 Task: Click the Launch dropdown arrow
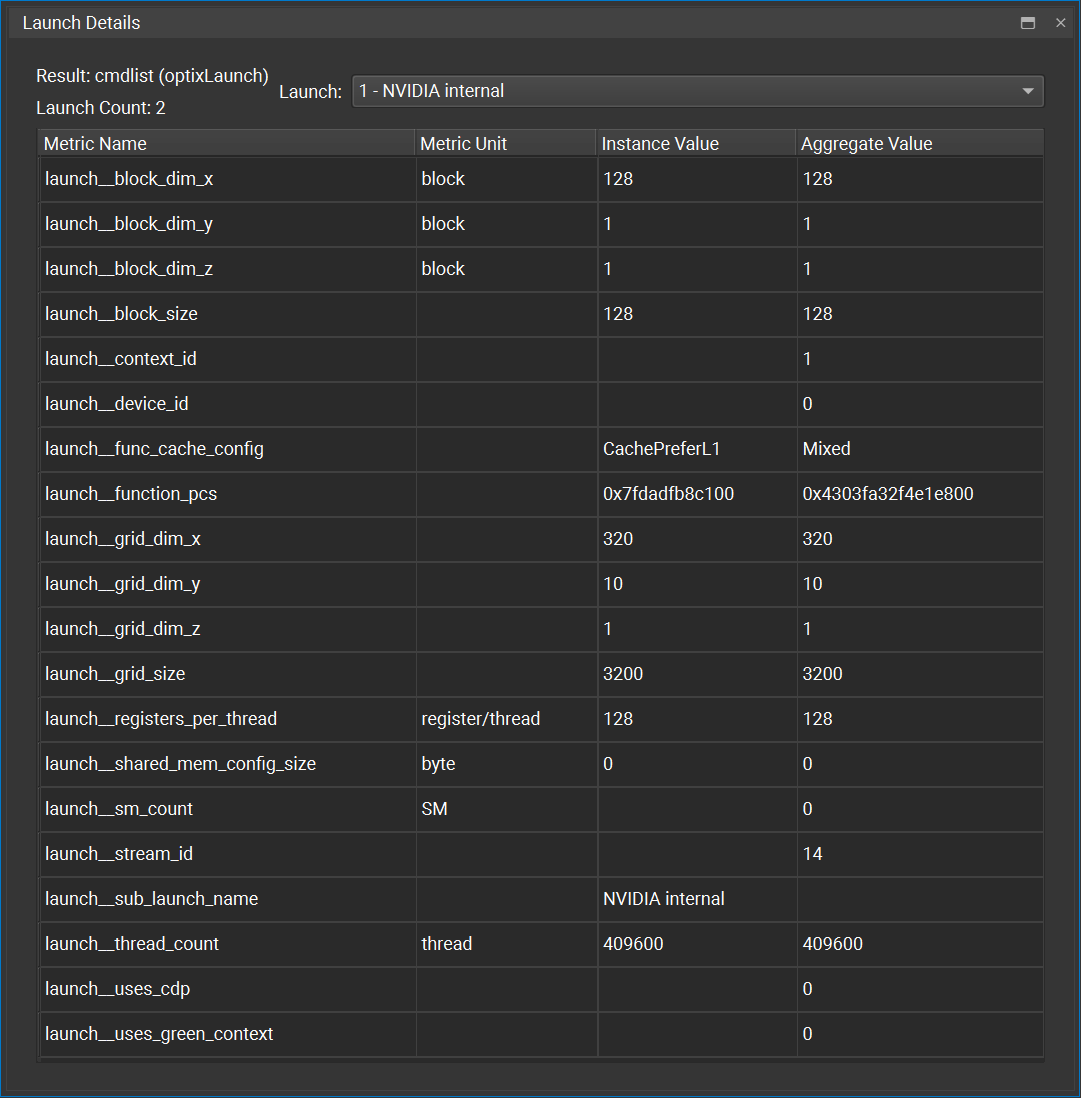1027,91
